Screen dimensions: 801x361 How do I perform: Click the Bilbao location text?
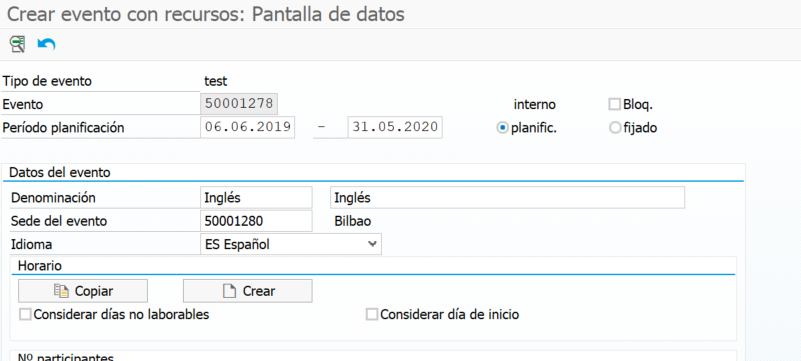pyautogui.click(x=352, y=221)
